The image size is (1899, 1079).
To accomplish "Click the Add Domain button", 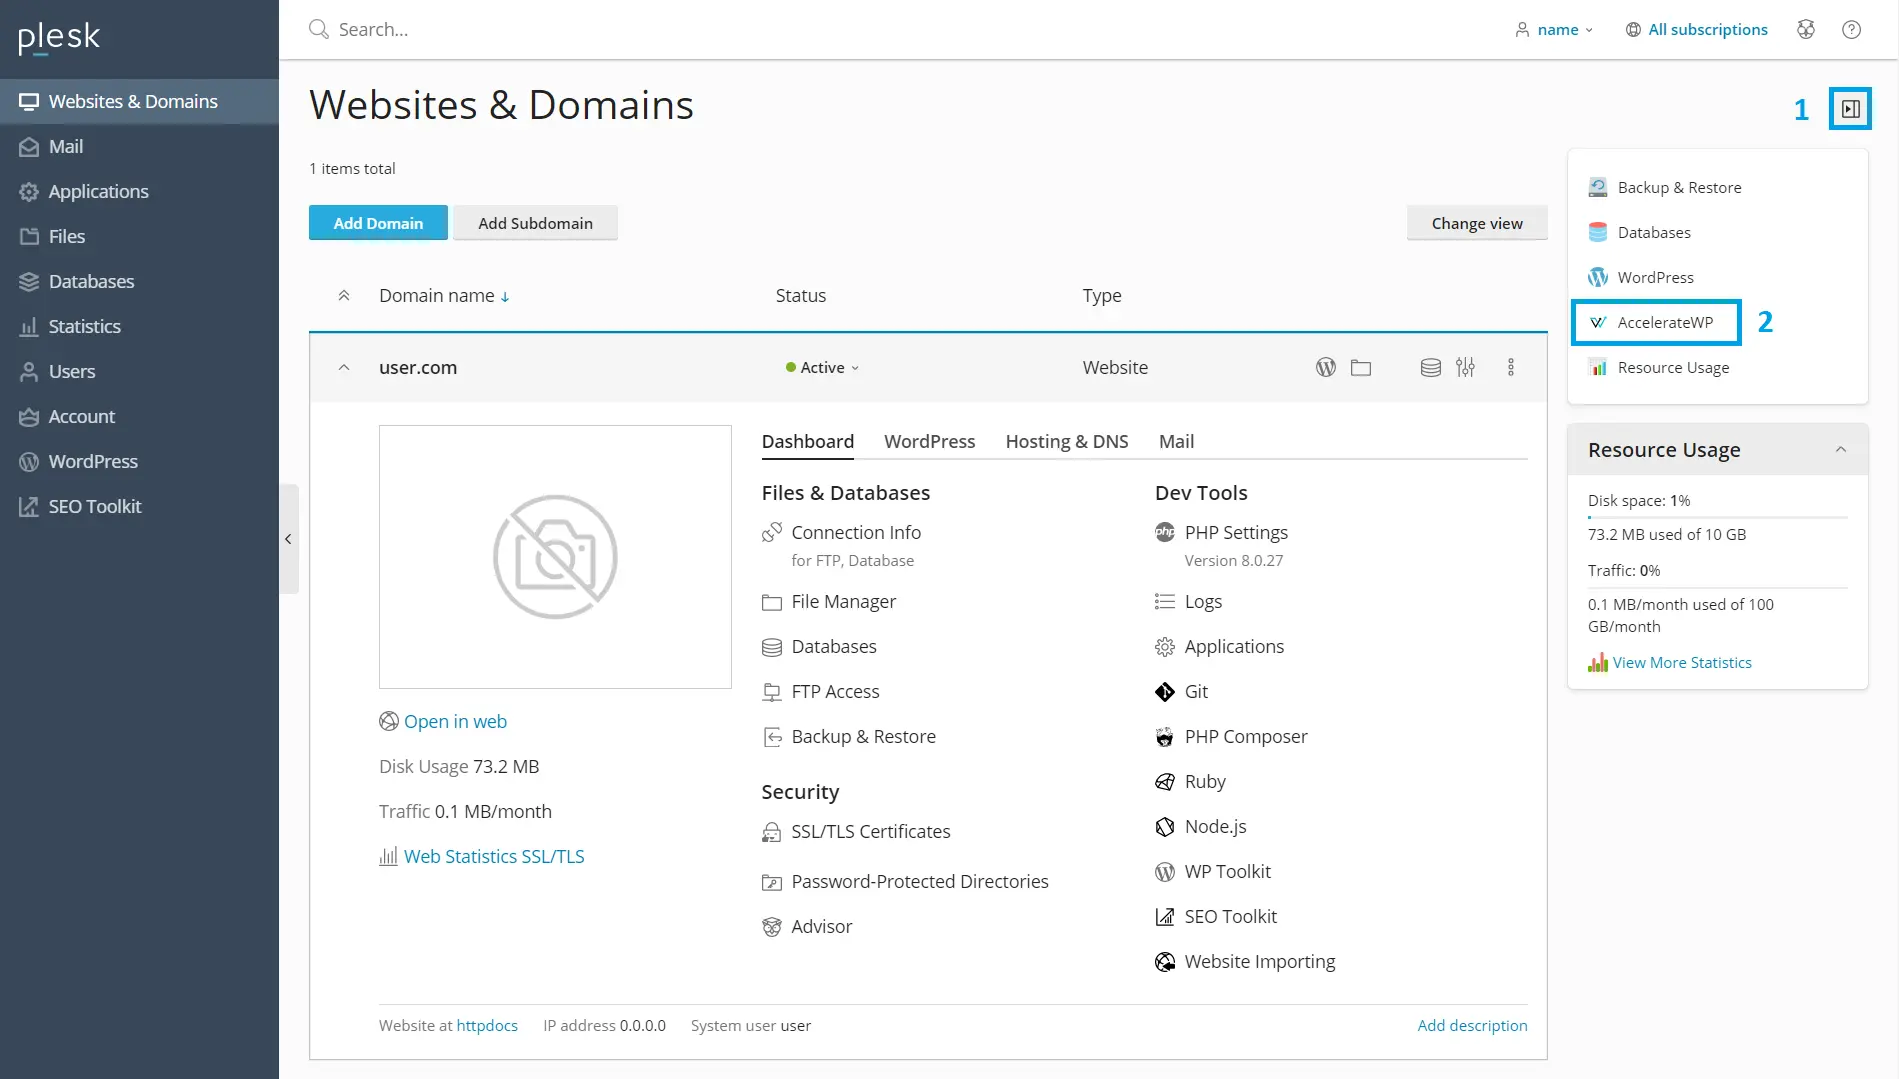I will (x=378, y=223).
